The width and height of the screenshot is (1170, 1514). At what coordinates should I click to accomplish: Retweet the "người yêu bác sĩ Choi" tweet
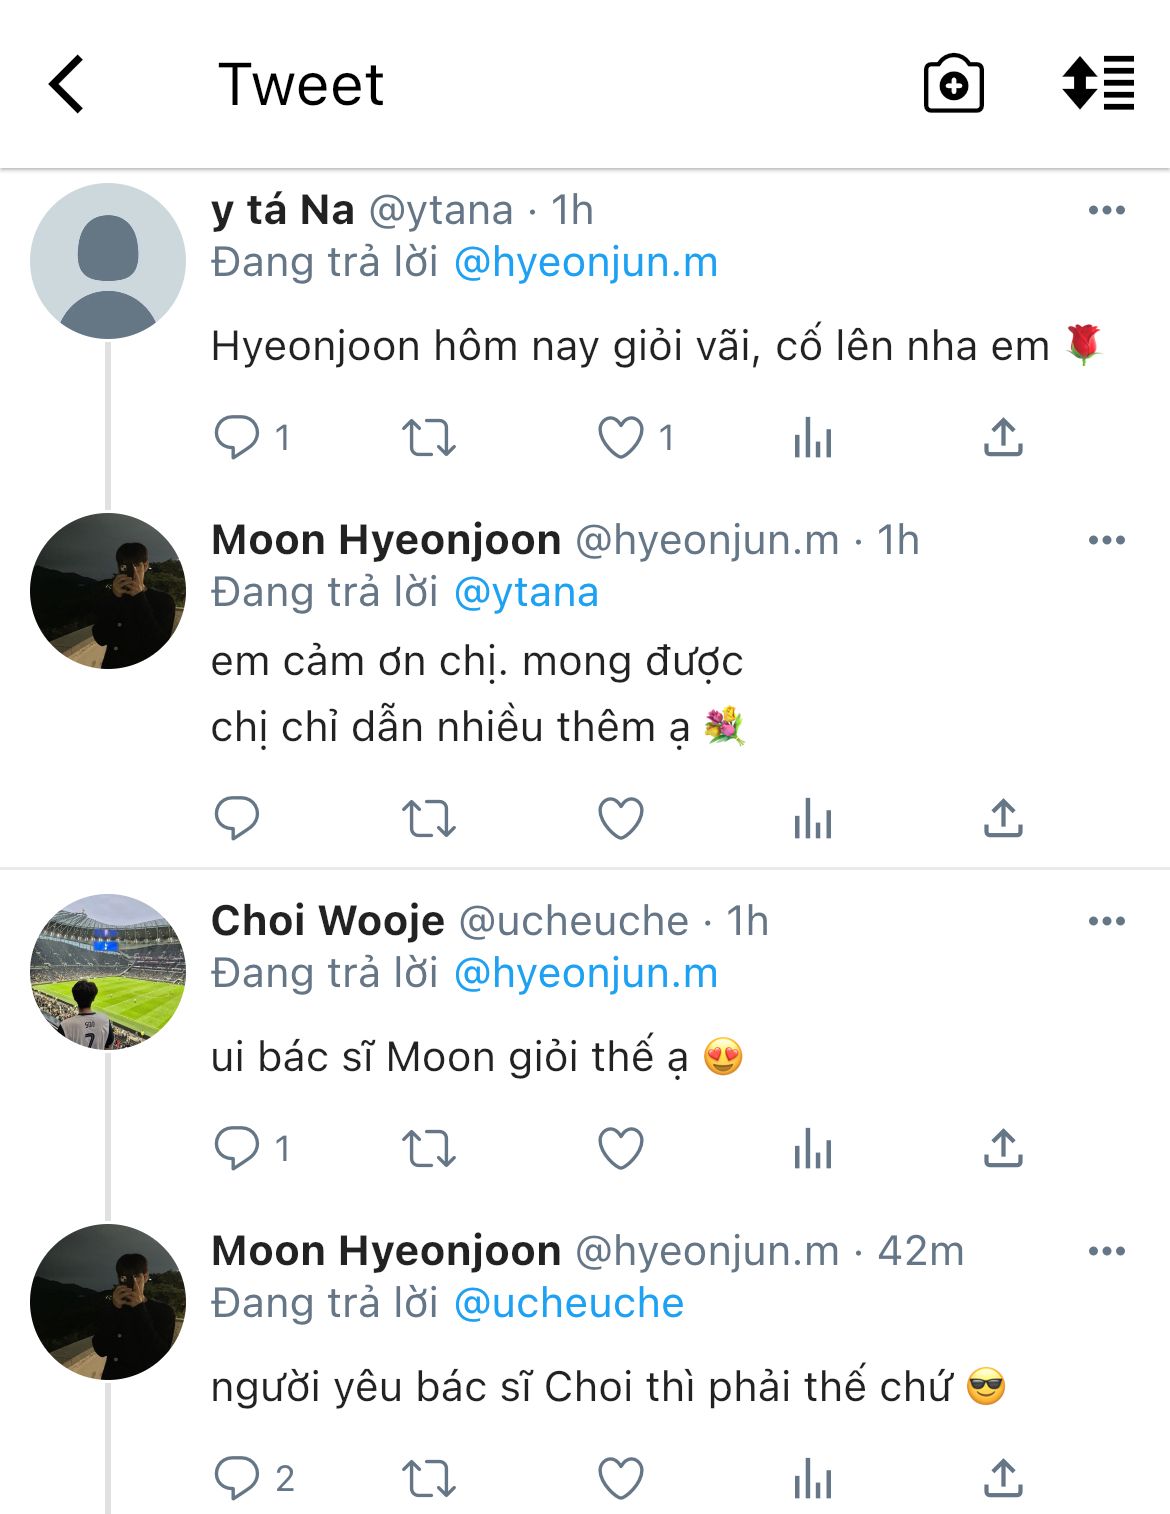[x=428, y=1478]
